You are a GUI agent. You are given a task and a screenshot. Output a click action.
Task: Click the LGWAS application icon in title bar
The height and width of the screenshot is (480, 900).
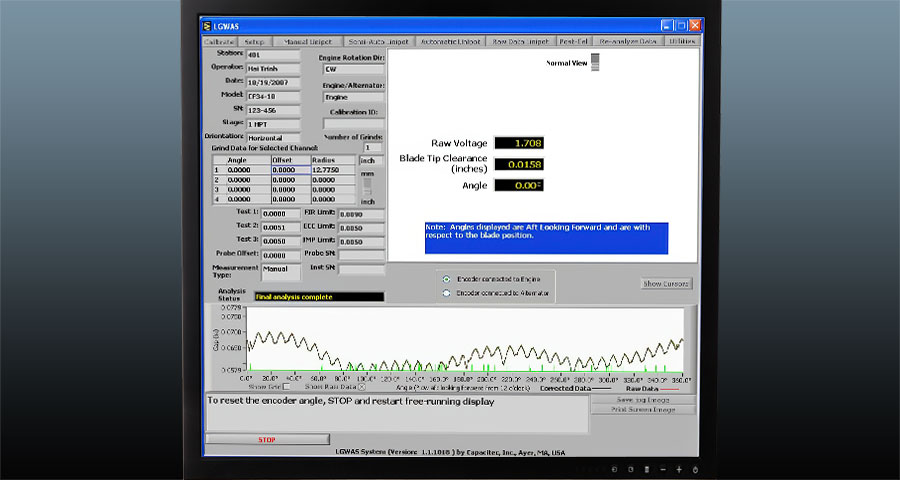click(x=208, y=25)
